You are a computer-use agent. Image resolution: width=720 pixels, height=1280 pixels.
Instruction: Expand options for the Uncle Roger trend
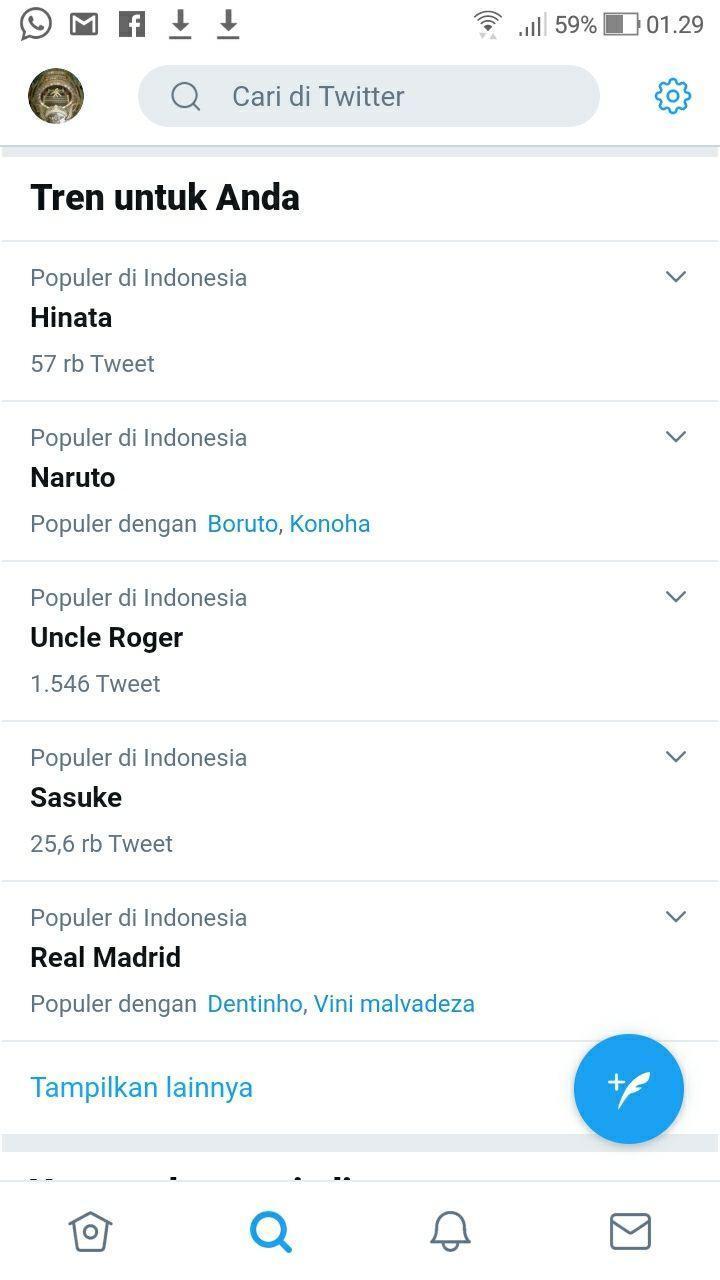pyautogui.click(x=676, y=597)
